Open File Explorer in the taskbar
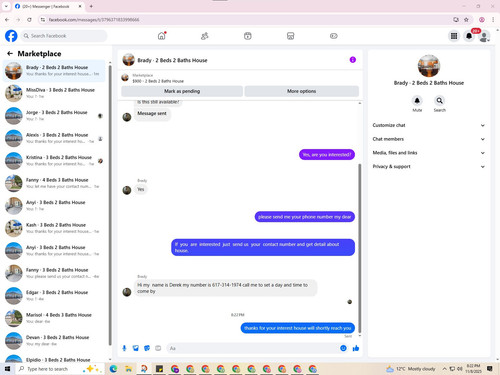 129,369
